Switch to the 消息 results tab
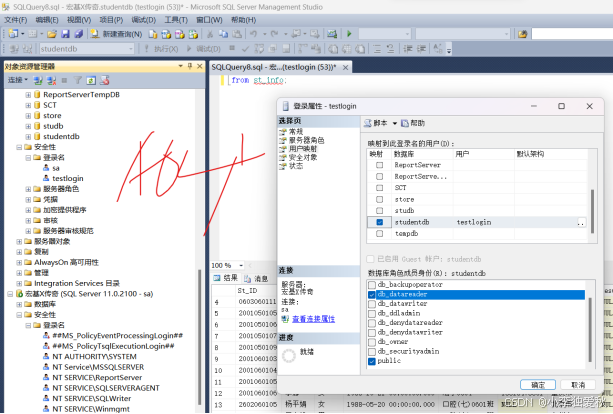Screen dimensions: 613x414 pos(256,278)
